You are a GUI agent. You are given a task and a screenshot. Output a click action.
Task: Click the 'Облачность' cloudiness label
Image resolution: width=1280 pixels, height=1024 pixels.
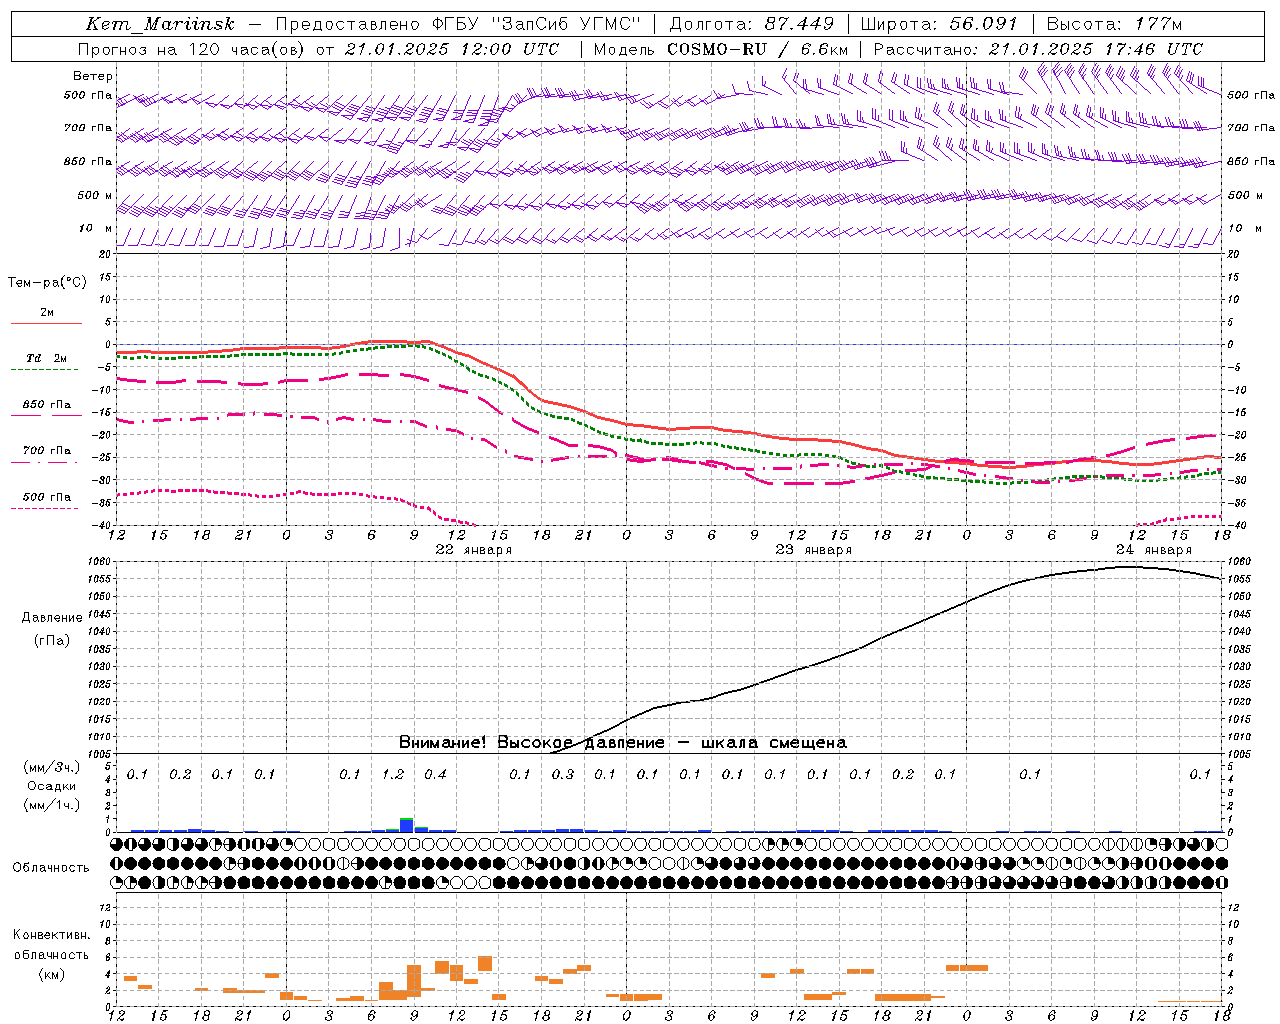tap(51, 867)
